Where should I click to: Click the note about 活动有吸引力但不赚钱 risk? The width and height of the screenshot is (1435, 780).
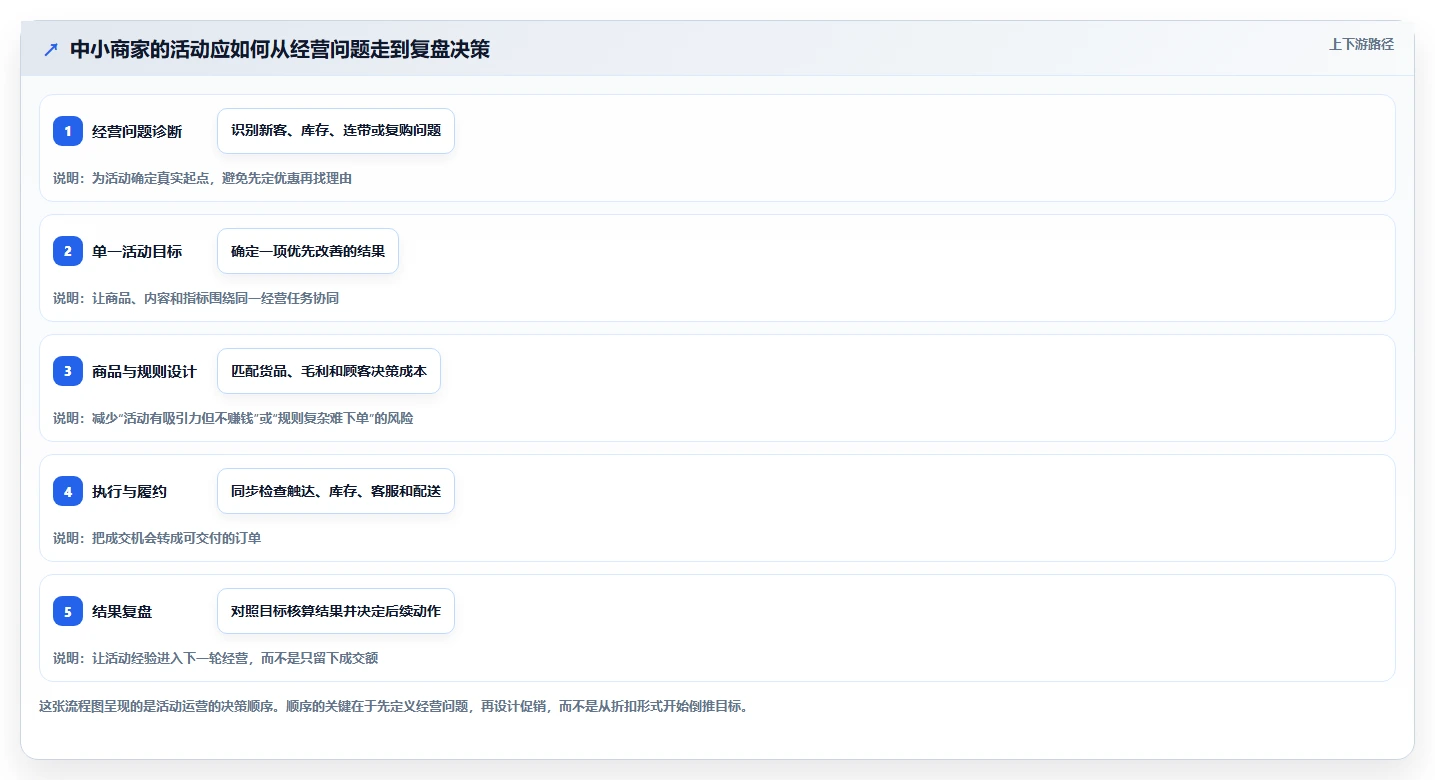click(x=233, y=418)
